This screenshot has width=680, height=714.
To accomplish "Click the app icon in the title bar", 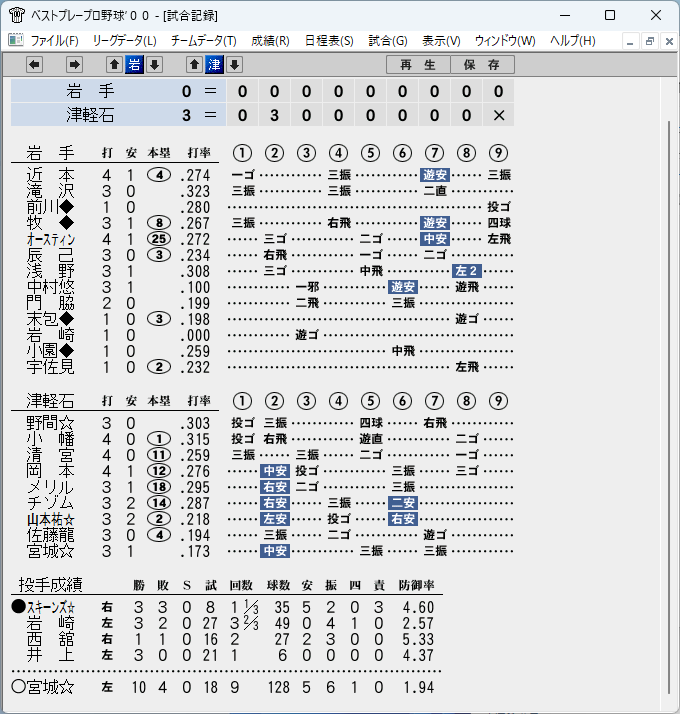I will (16, 15).
